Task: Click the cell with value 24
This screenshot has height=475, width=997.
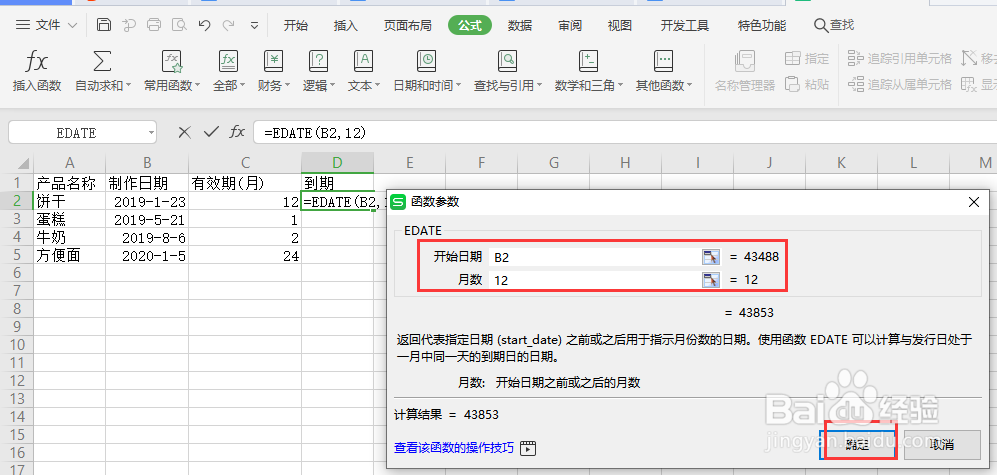Action: click(245, 256)
